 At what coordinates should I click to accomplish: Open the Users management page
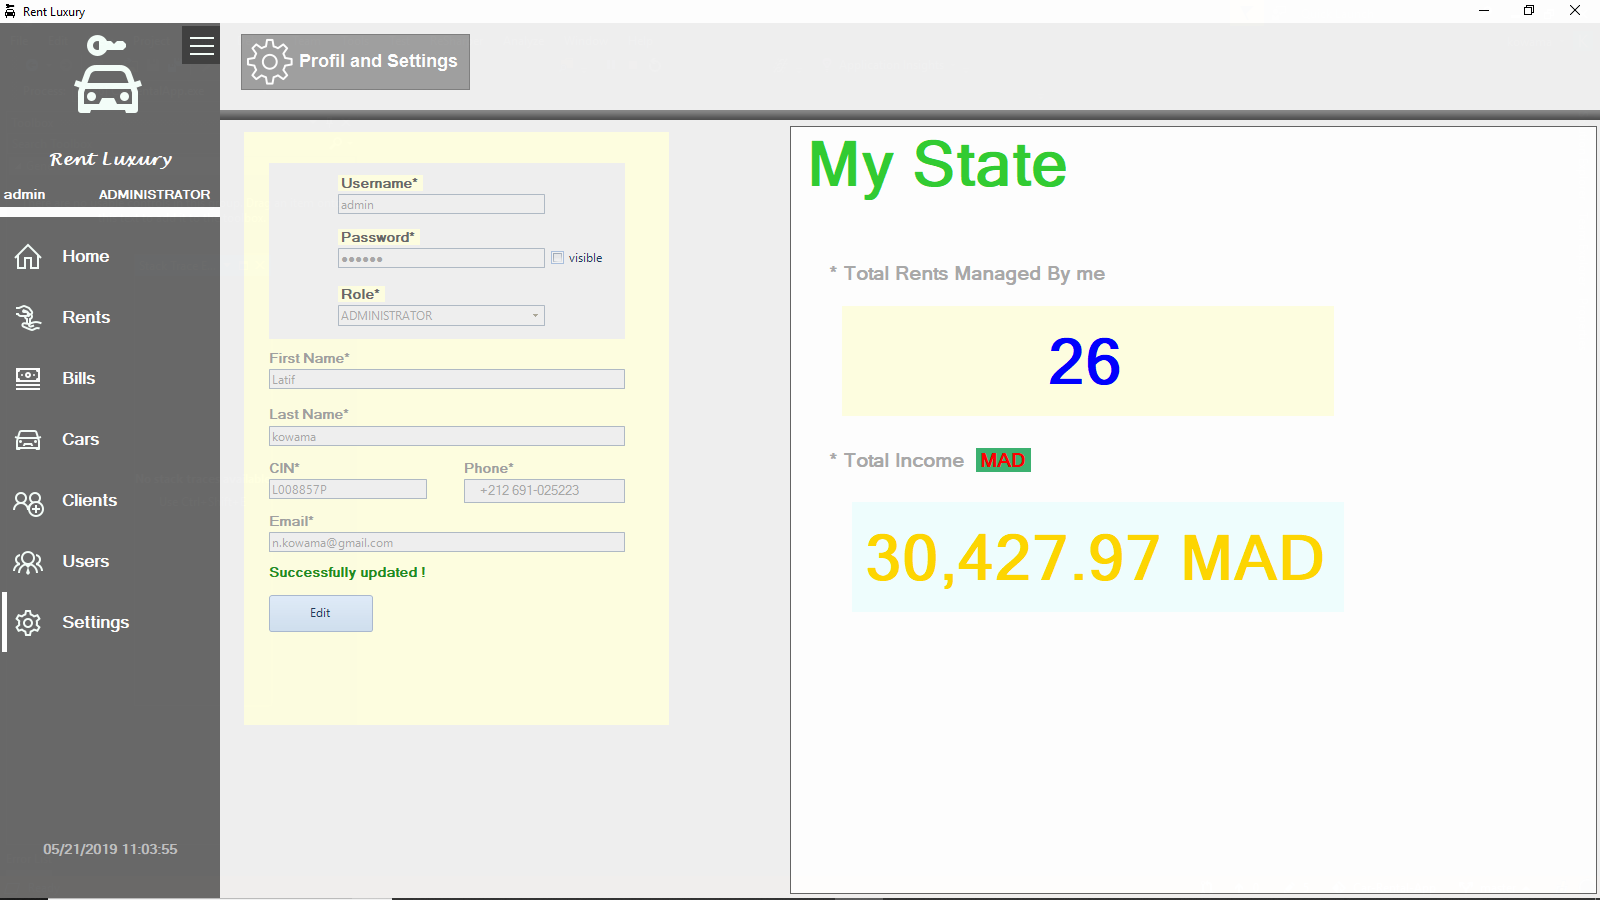(86, 562)
